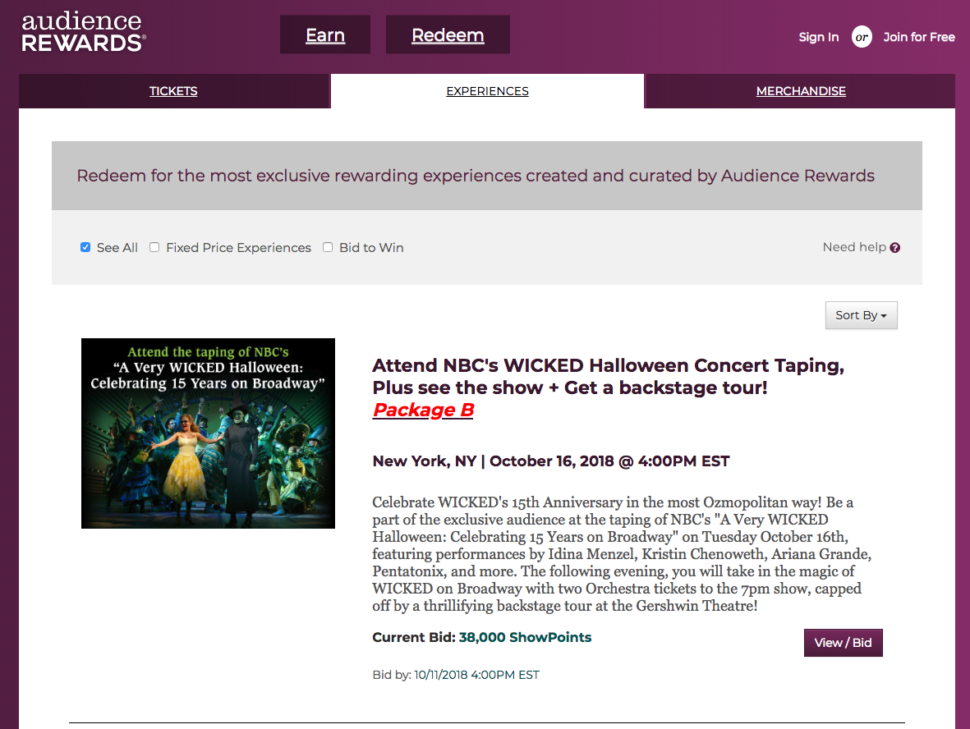
Task: Uncheck the See All checkbox
Action: coord(85,248)
